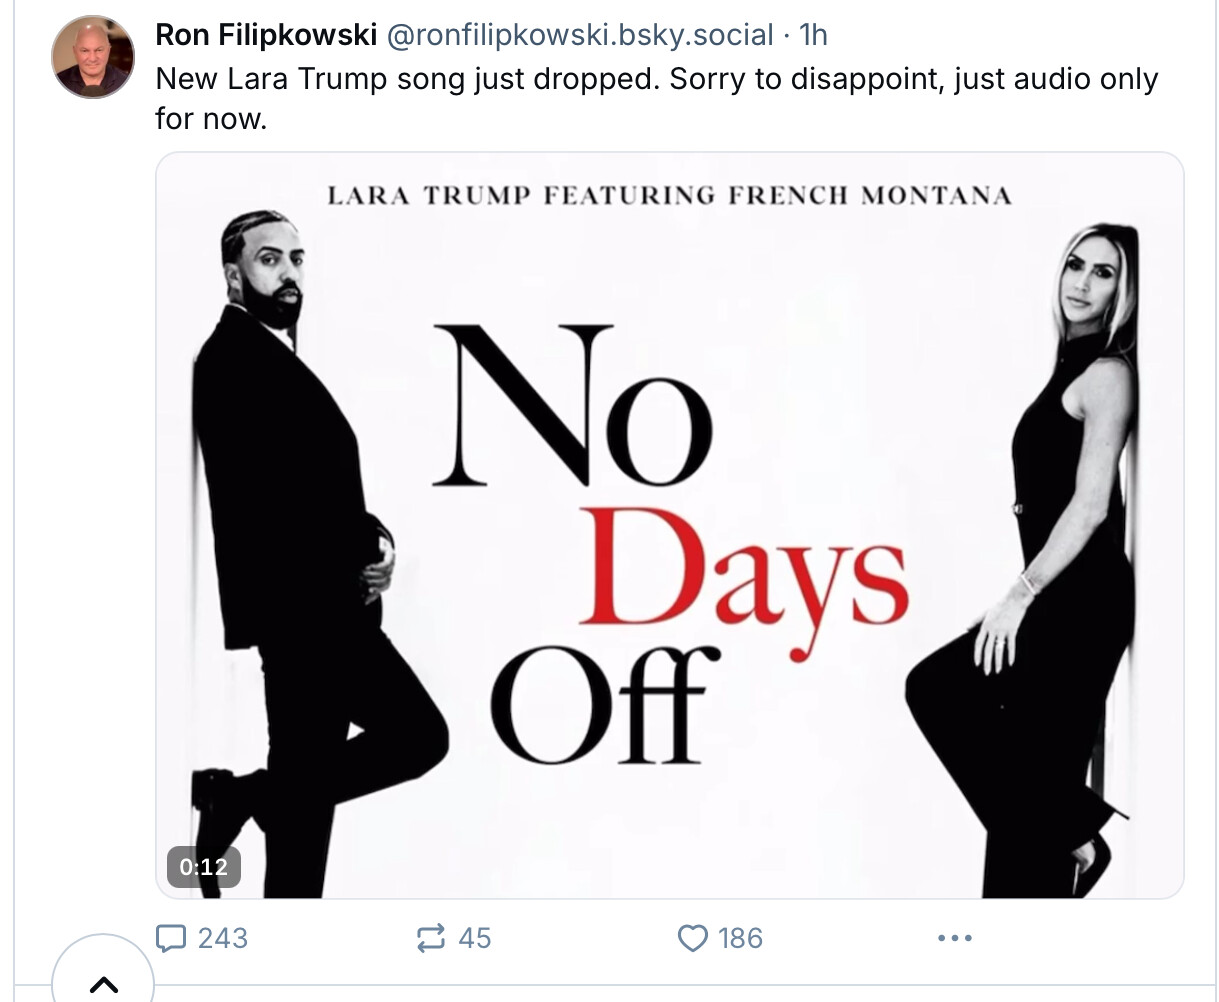Click the "Lara Trump Featuring French Montana" caption
The image size is (1219, 1002).
coord(669,195)
